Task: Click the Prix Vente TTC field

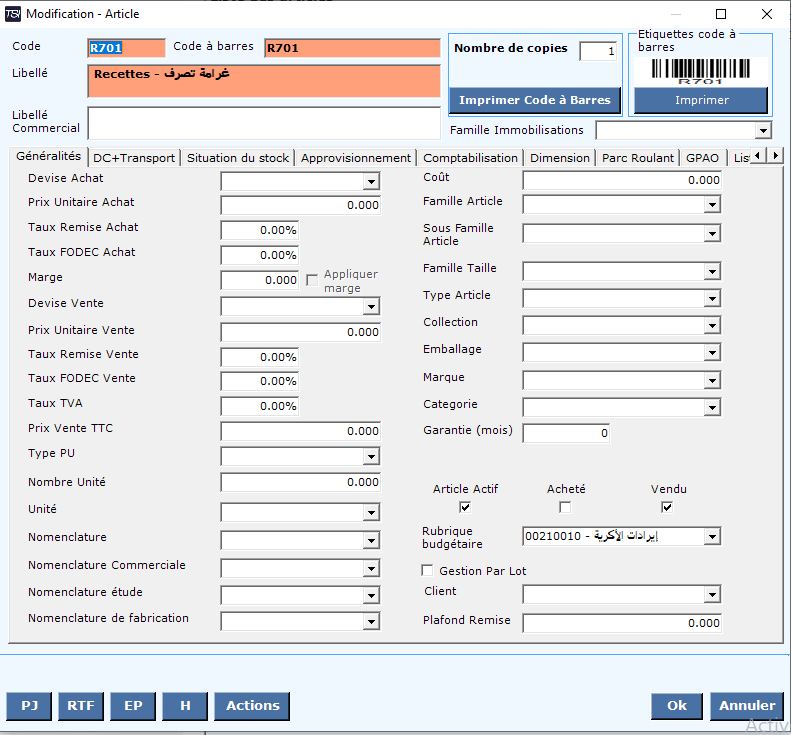Action: click(x=301, y=431)
